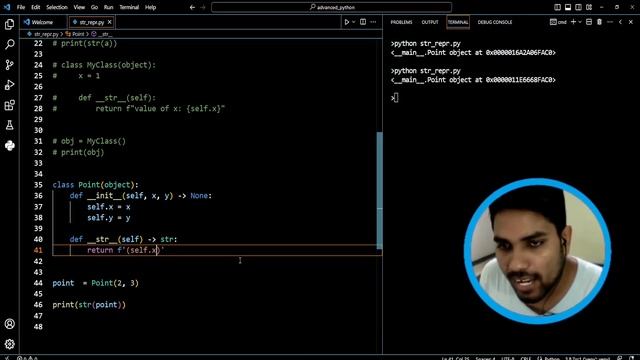Navigate back with the left arrow

pyautogui.click(x=192, y=7)
